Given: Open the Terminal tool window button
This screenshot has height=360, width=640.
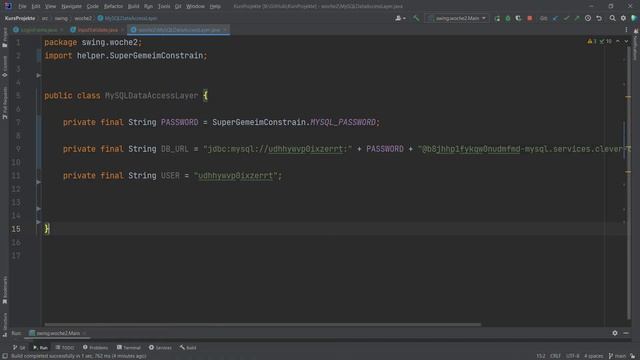Looking at the screenshot, I should 129,348.
